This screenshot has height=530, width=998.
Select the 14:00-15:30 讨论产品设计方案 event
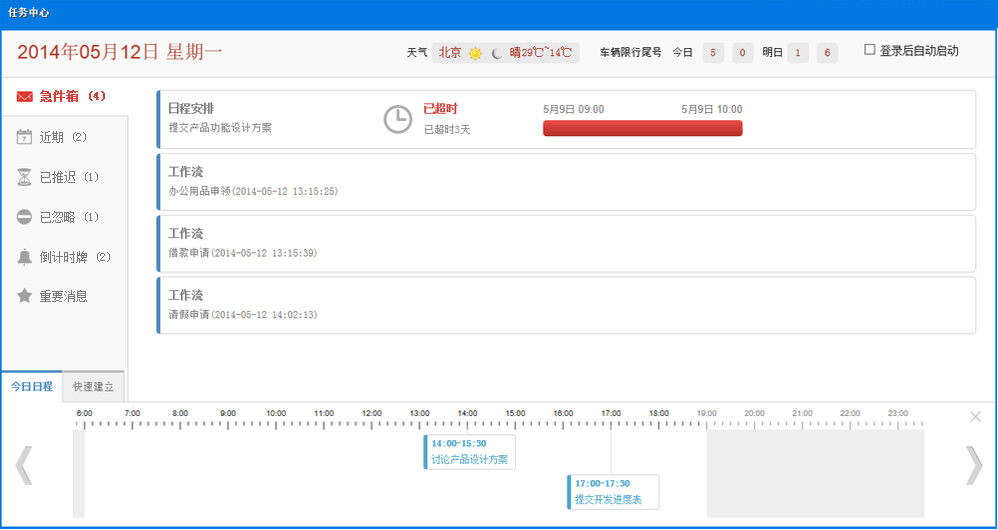[x=470, y=452]
